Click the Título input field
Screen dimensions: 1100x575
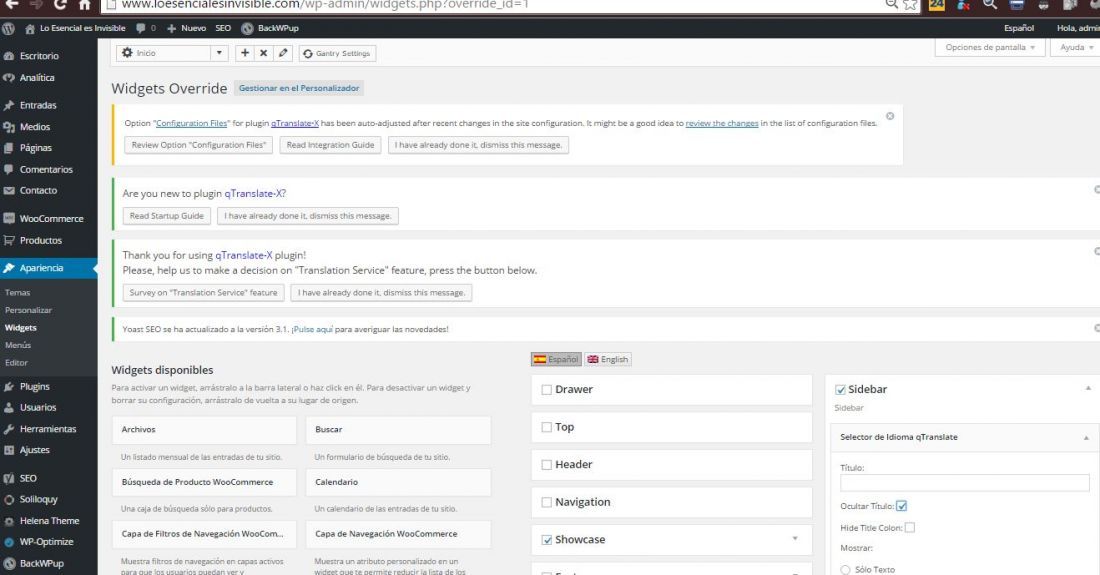coord(965,482)
